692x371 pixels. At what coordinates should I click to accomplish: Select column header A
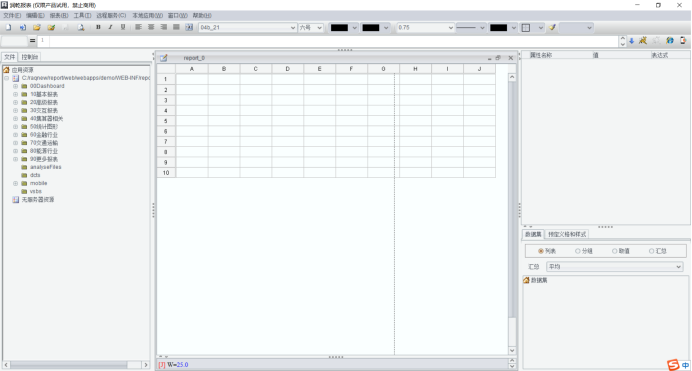pyautogui.click(x=192, y=69)
